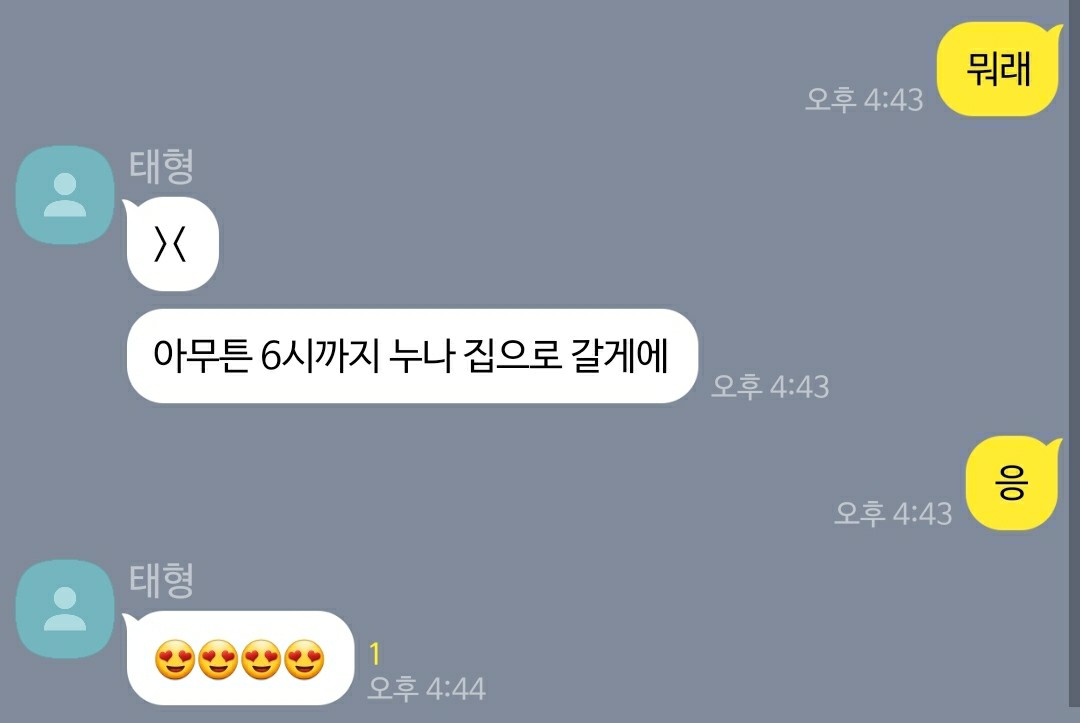Select the '아무튼 6시까지 누나 집으로 갈게에' message
Viewport: 1080px width, 723px height.
tap(412, 356)
